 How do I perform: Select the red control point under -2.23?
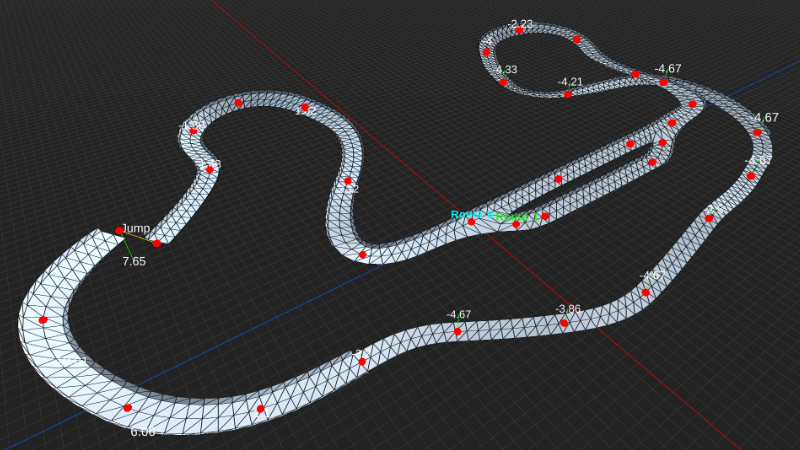[519, 30]
